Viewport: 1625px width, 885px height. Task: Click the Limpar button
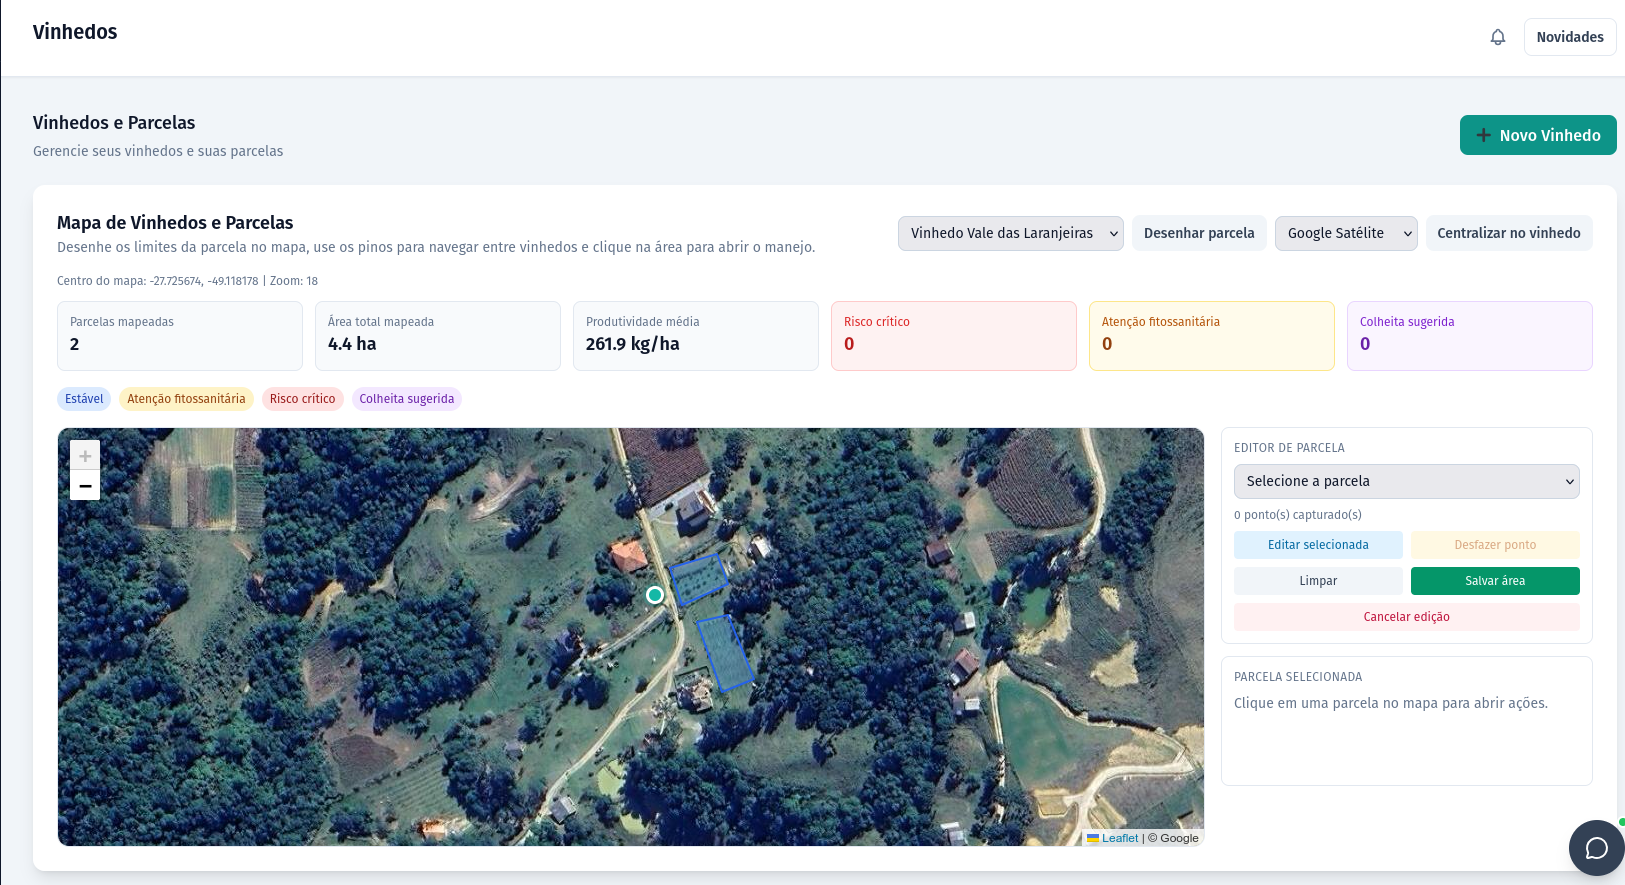(1317, 581)
